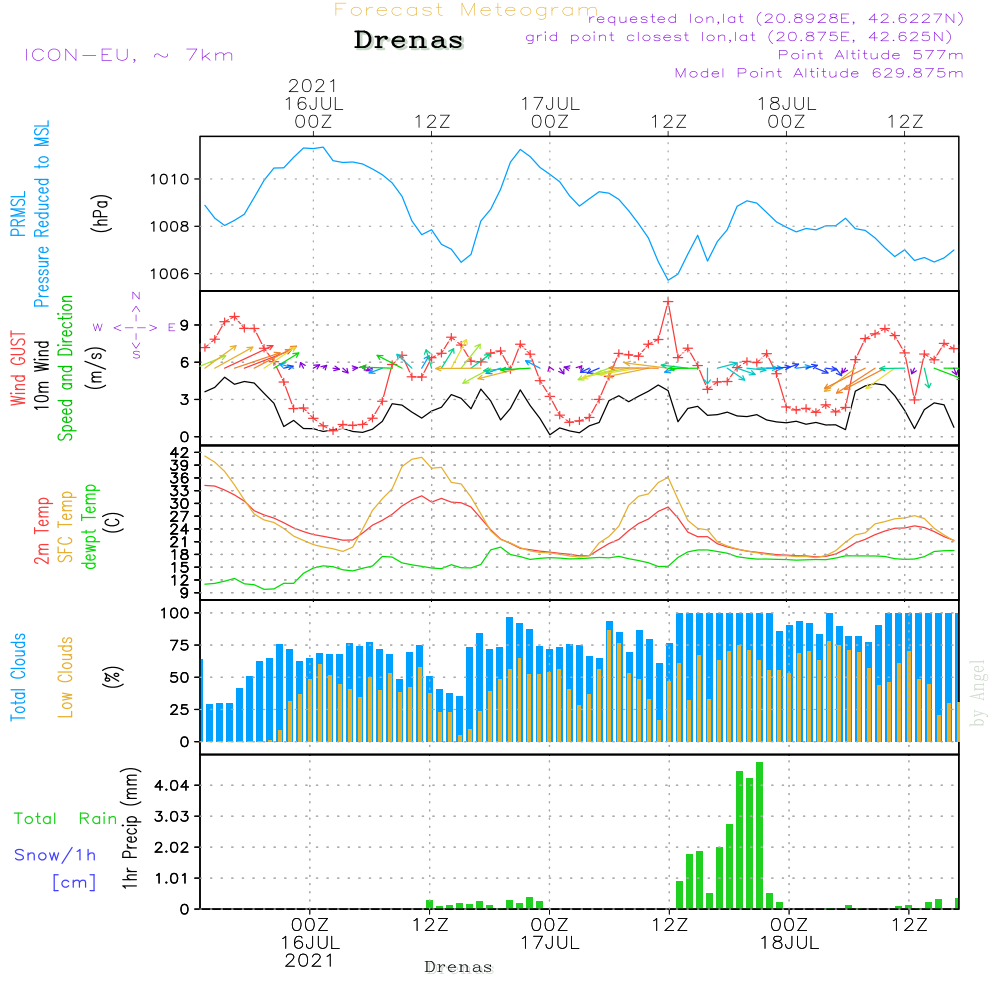Click the red "Wind GUST" label

click(x=18, y=368)
